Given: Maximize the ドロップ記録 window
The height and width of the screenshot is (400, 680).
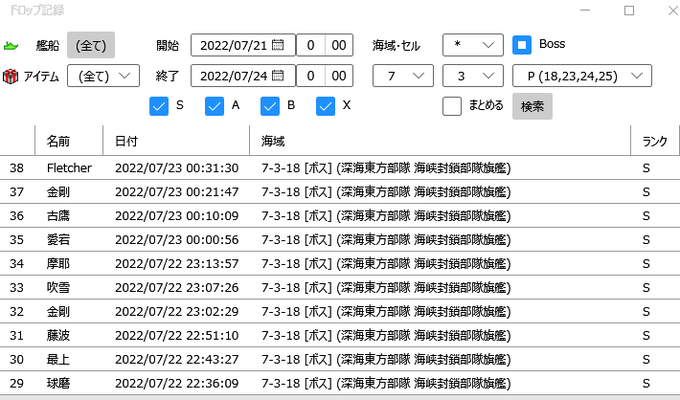Looking at the screenshot, I should (629, 10).
